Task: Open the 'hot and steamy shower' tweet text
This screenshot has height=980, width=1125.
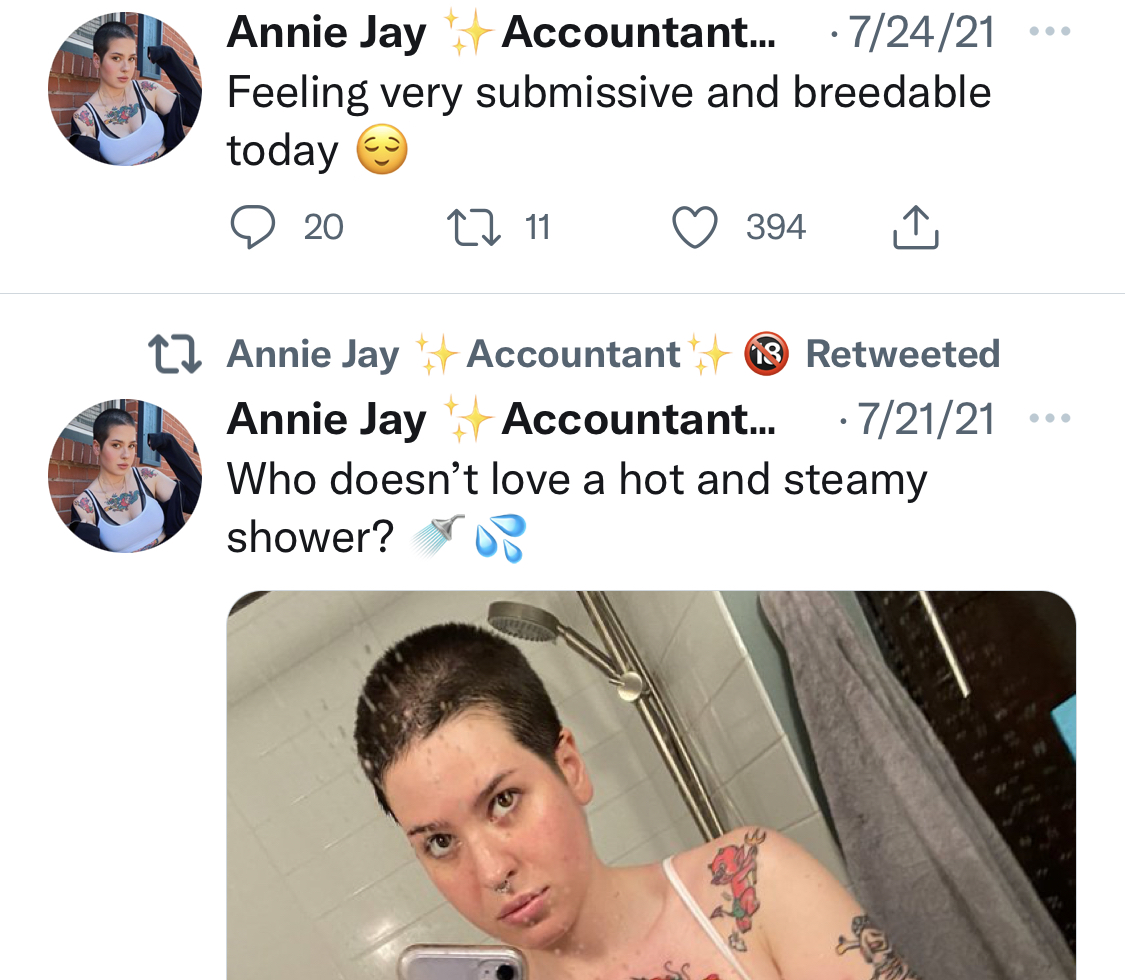Action: click(x=578, y=509)
